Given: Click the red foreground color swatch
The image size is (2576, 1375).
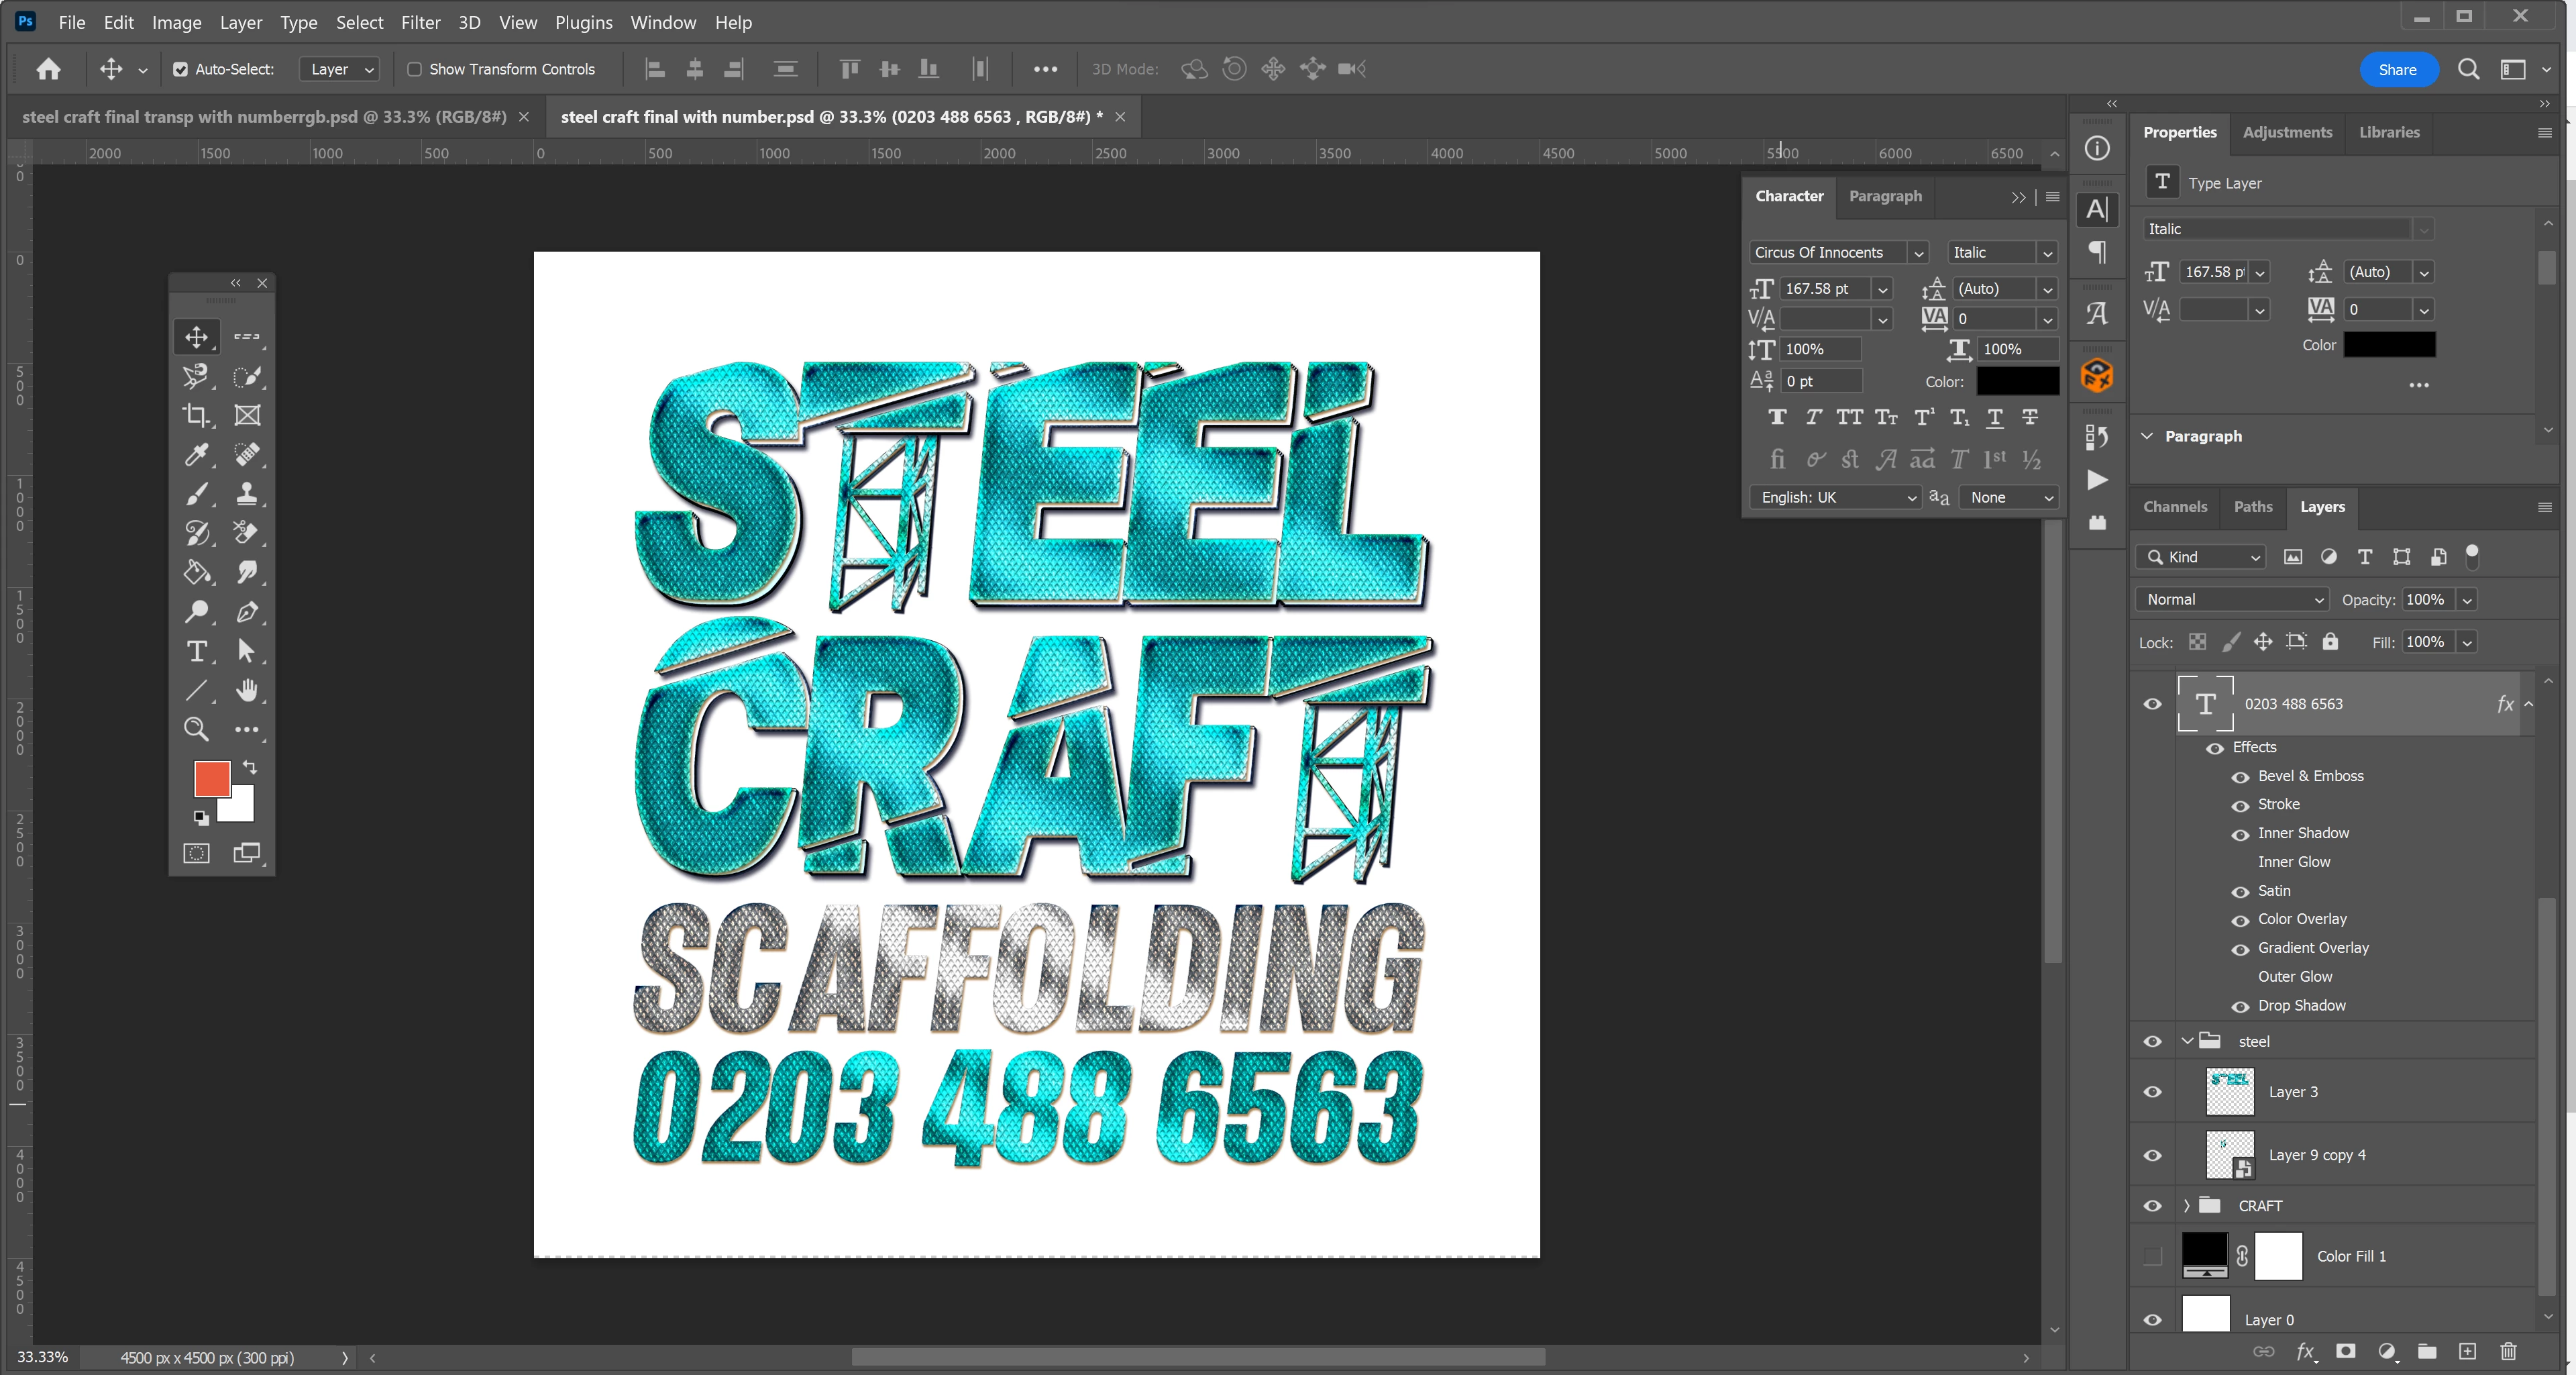Looking at the screenshot, I should point(210,778).
